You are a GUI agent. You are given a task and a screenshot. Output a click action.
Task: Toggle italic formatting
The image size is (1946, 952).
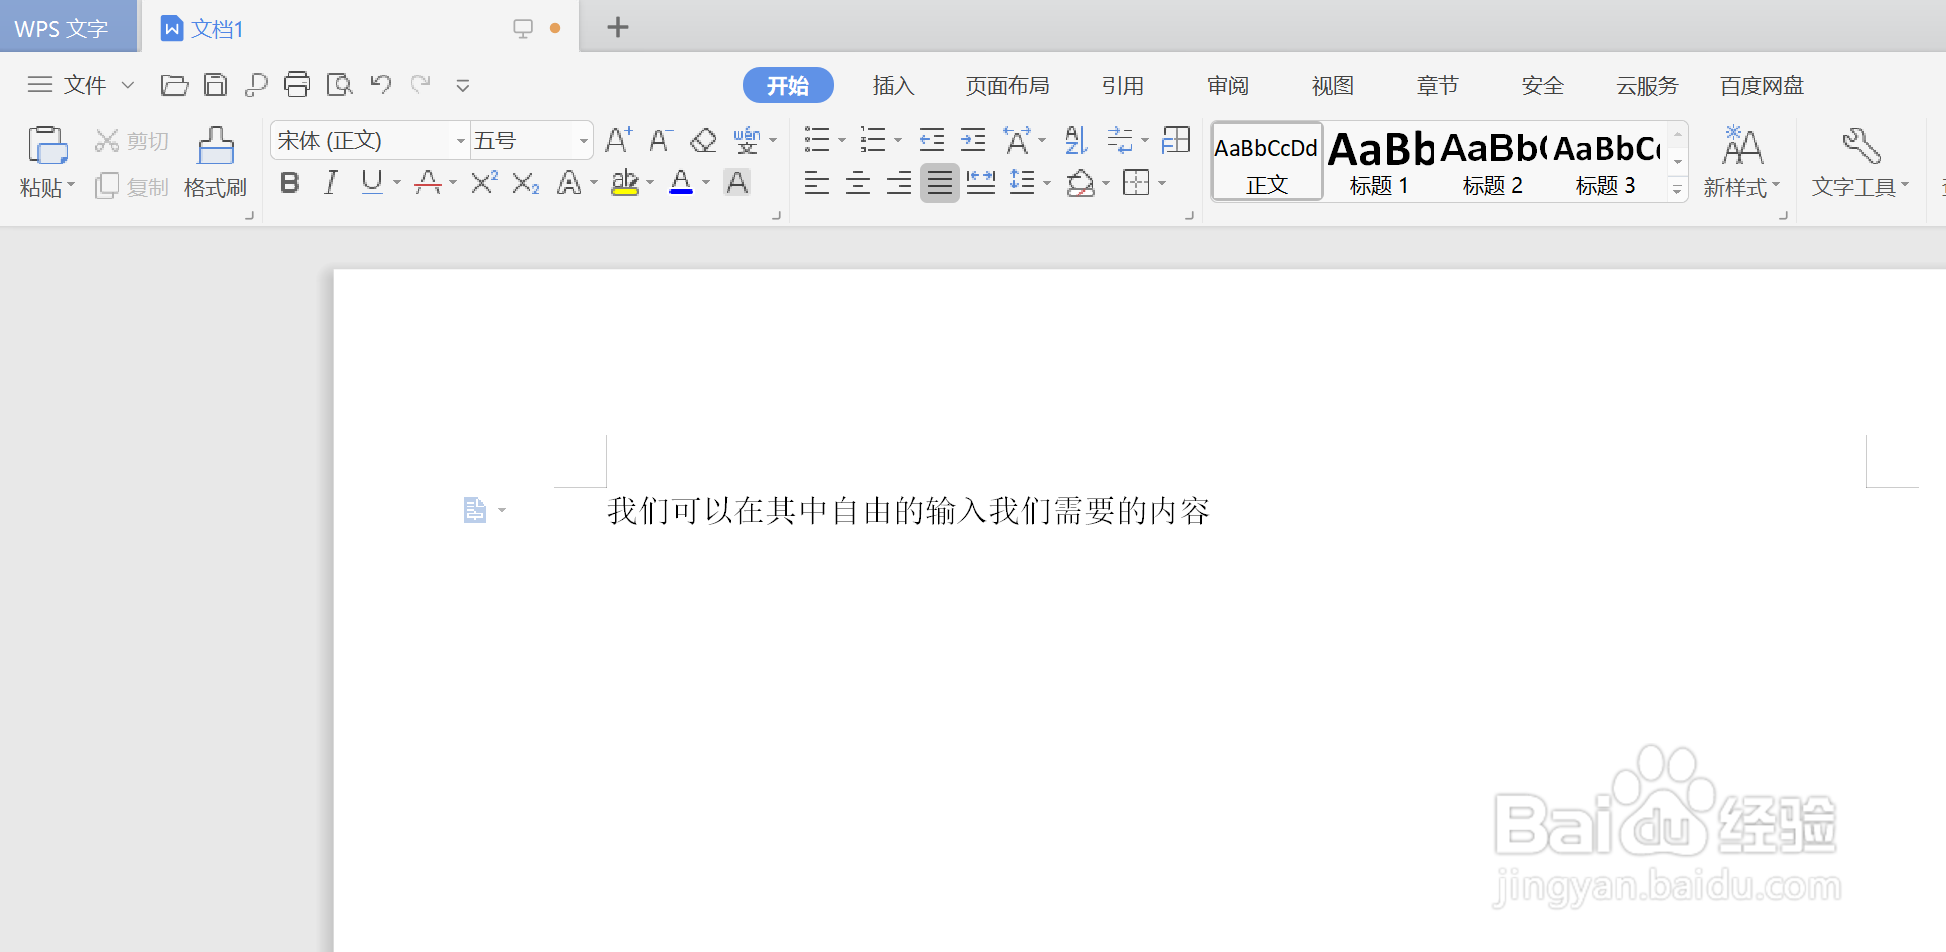pos(331,183)
